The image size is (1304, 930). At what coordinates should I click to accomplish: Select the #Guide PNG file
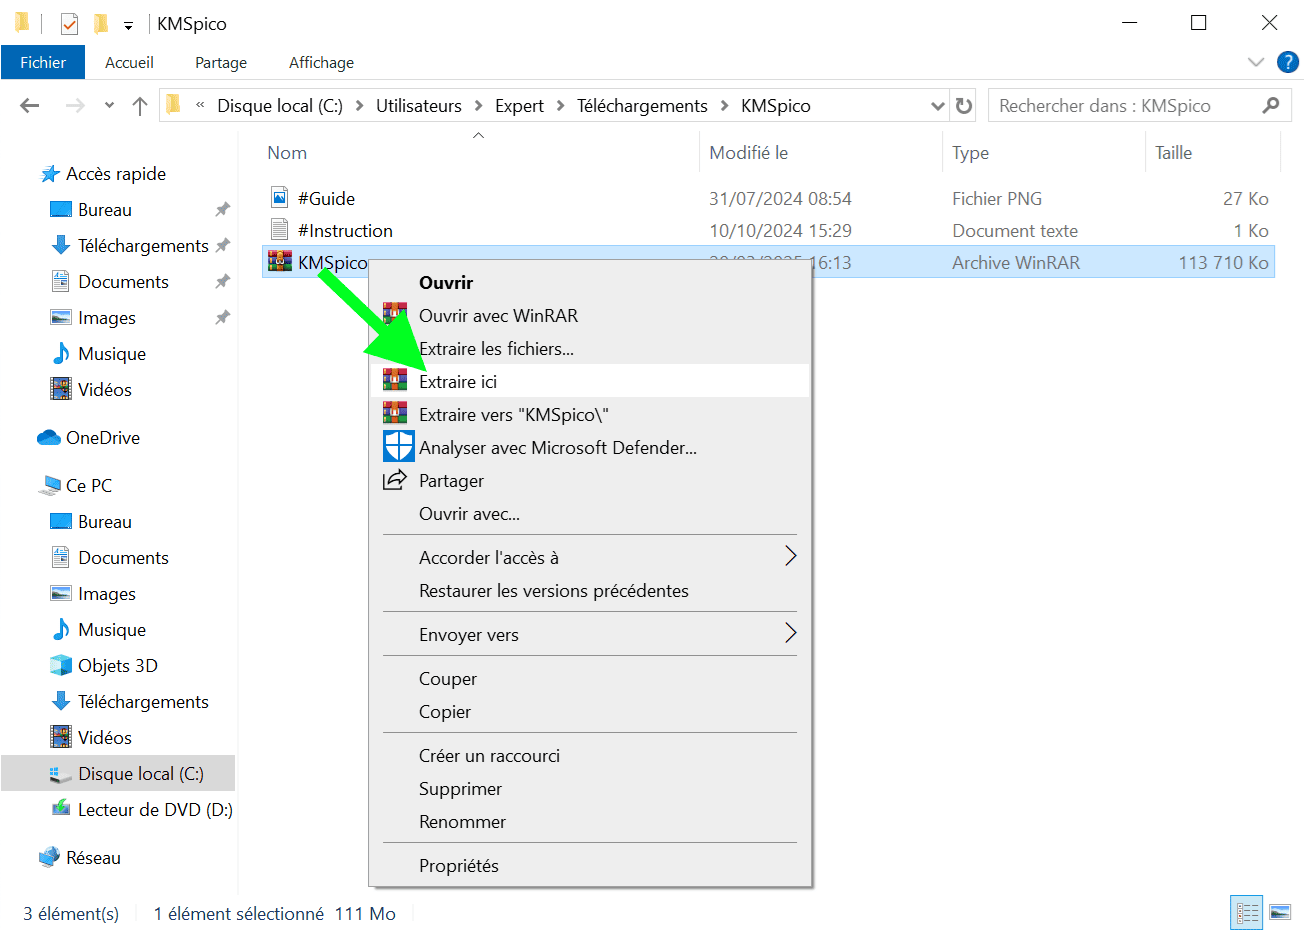[x=326, y=198]
